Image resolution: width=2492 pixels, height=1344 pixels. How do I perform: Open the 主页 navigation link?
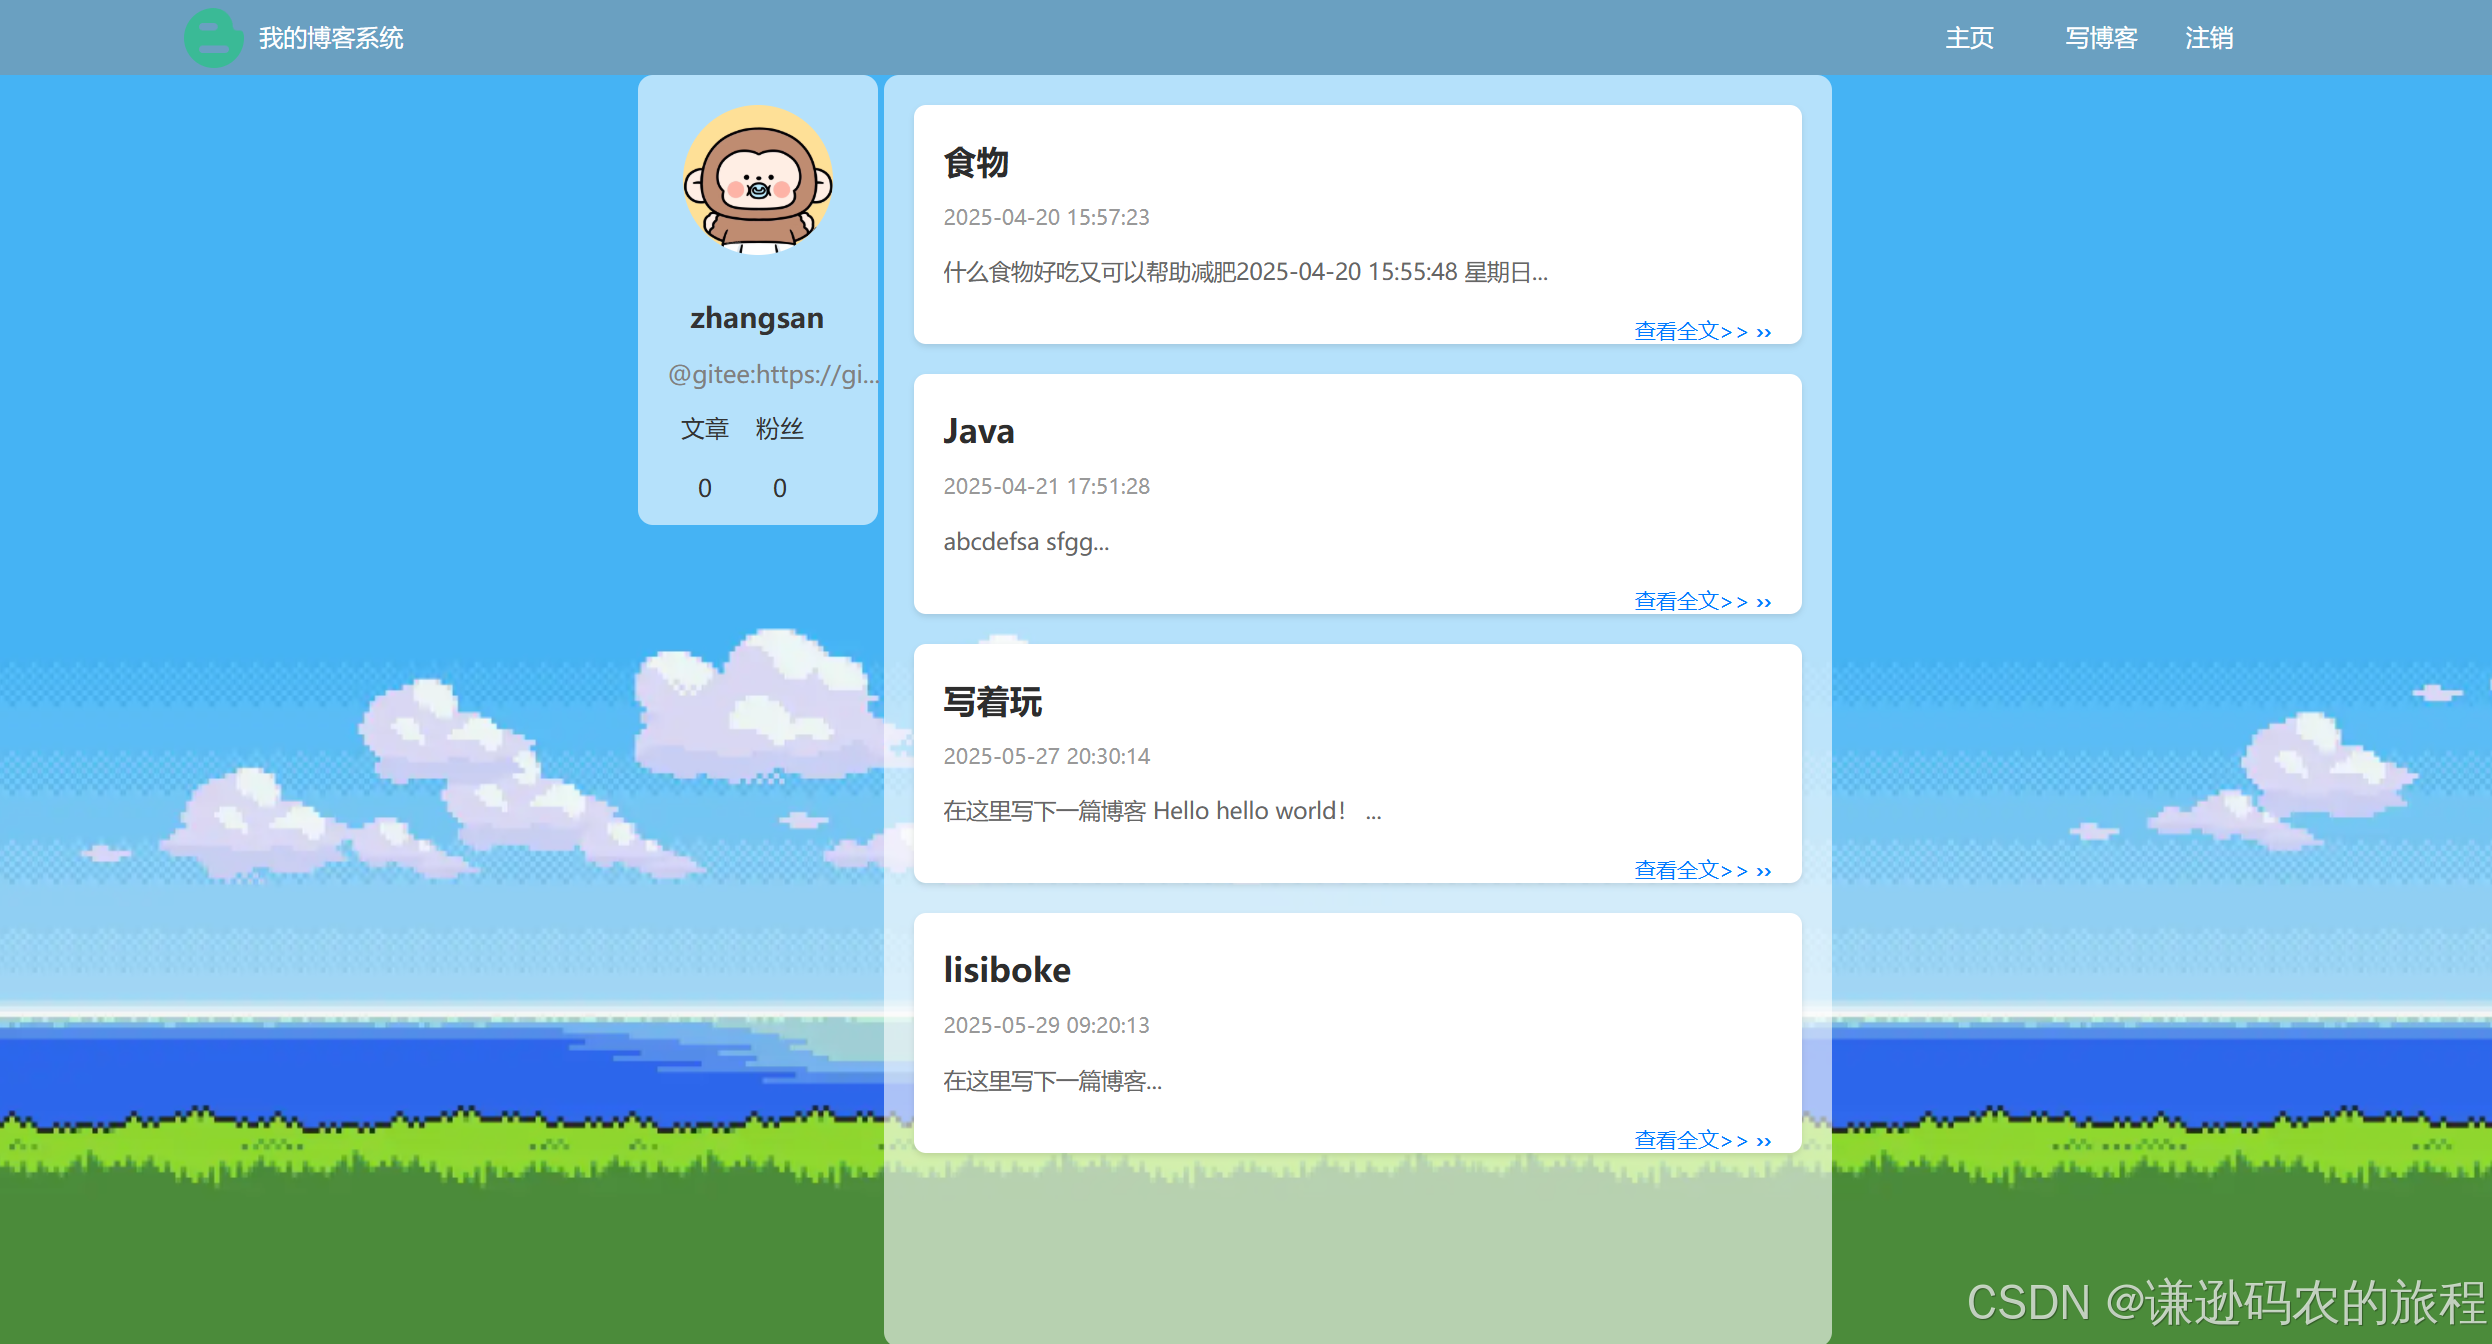(x=1969, y=38)
